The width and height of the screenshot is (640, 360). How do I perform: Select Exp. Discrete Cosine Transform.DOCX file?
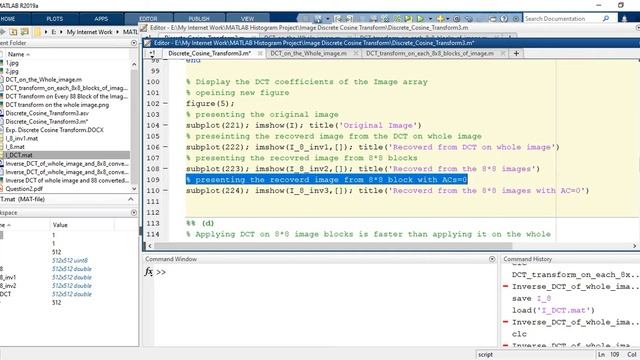click(x=55, y=130)
